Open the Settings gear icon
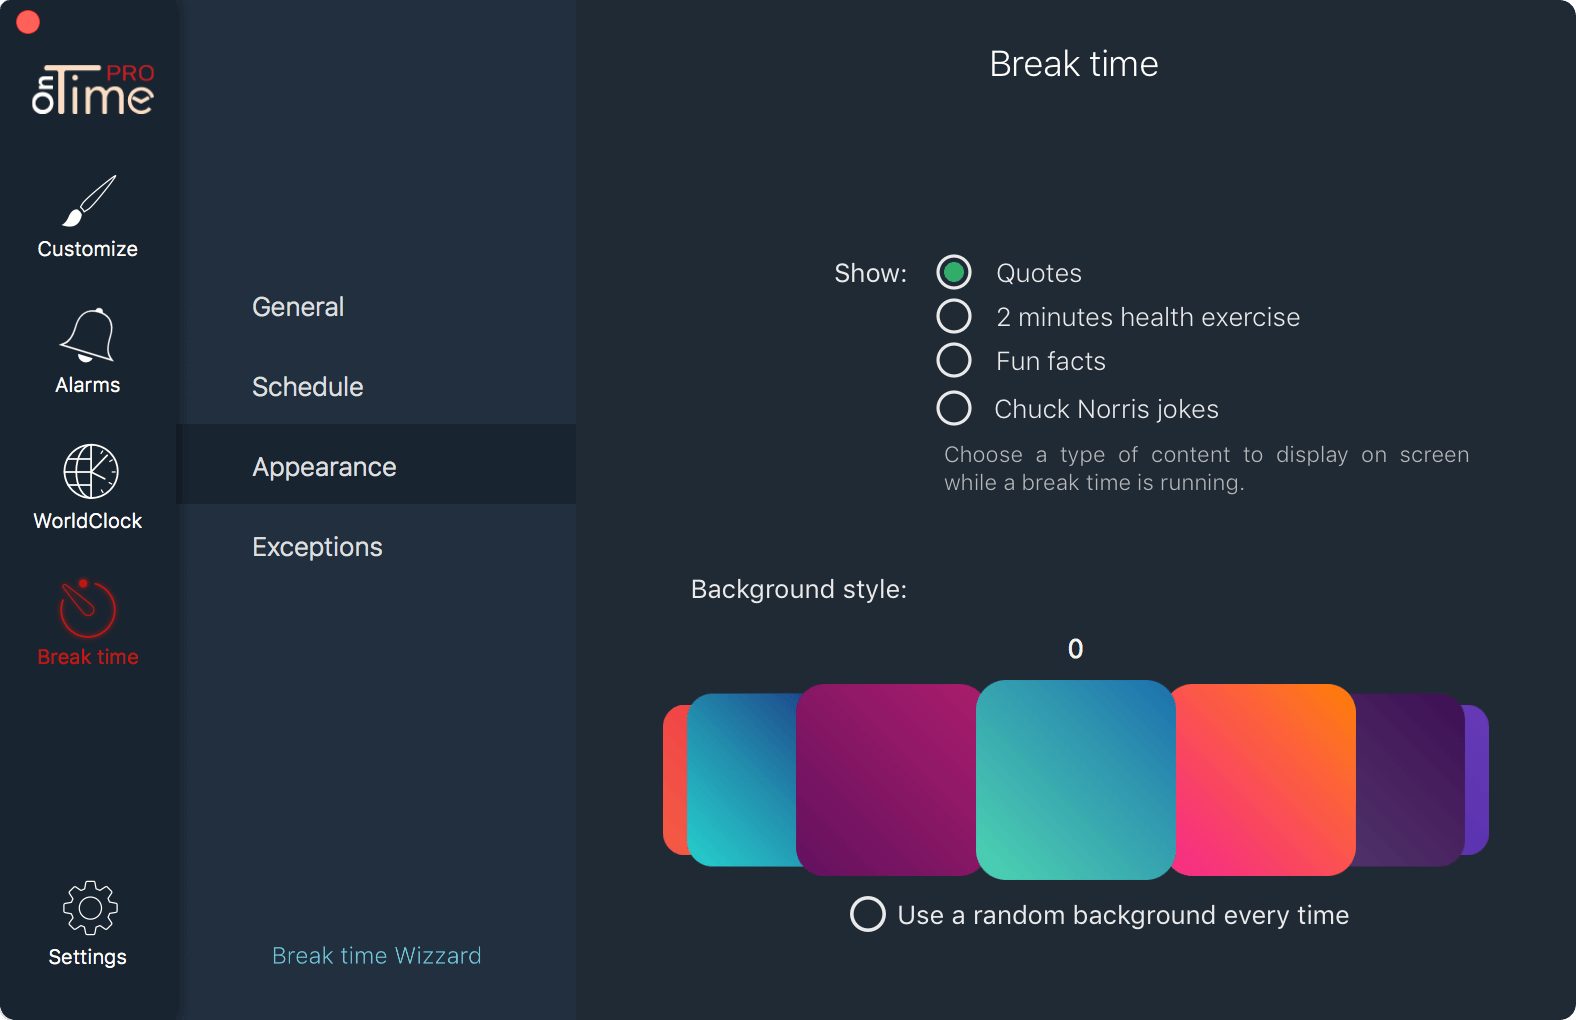The width and height of the screenshot is (1576, 1020). point(90,908)
